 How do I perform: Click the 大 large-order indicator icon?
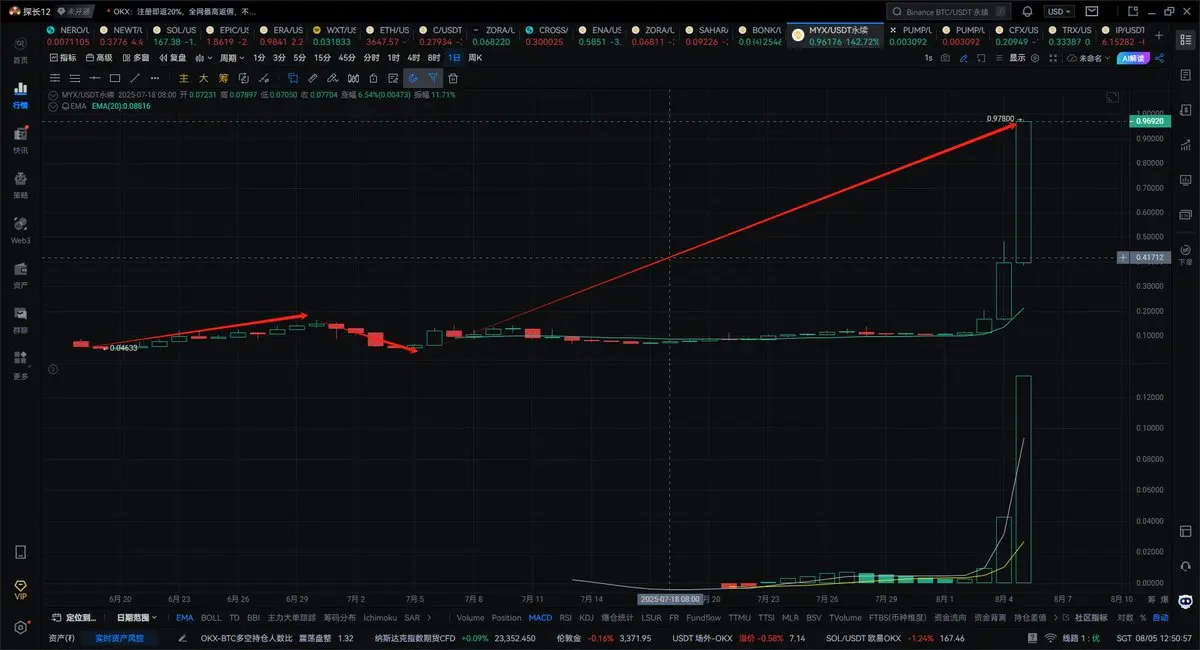tap(203, 78)
